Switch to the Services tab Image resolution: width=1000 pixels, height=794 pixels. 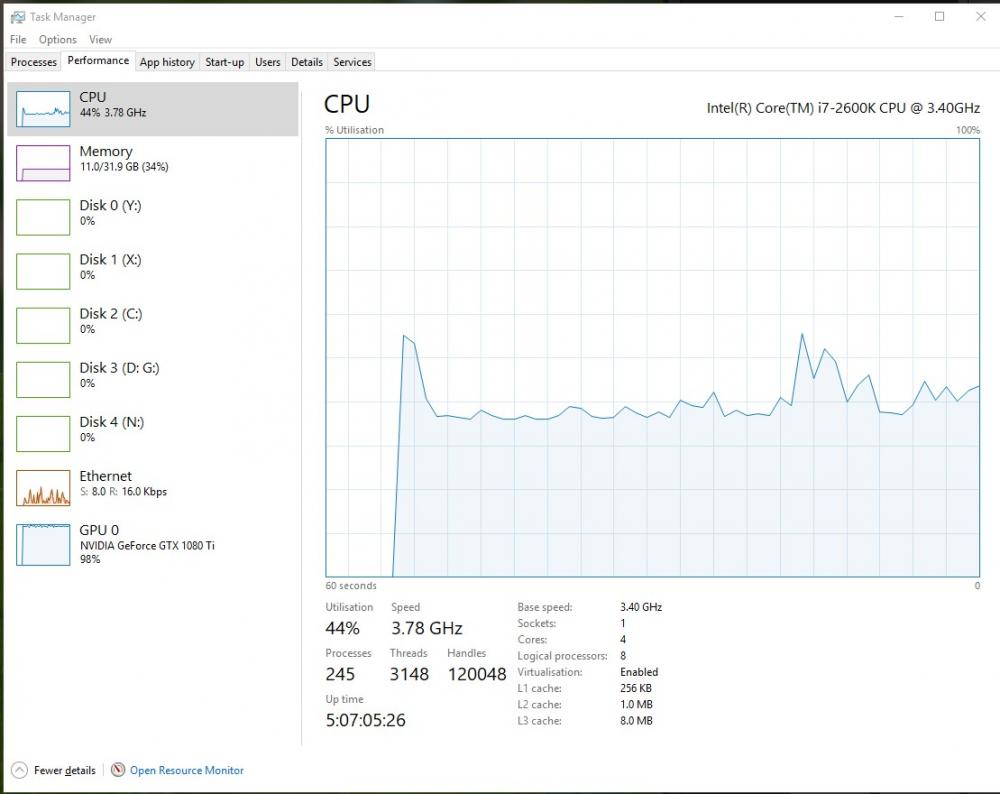352,62
